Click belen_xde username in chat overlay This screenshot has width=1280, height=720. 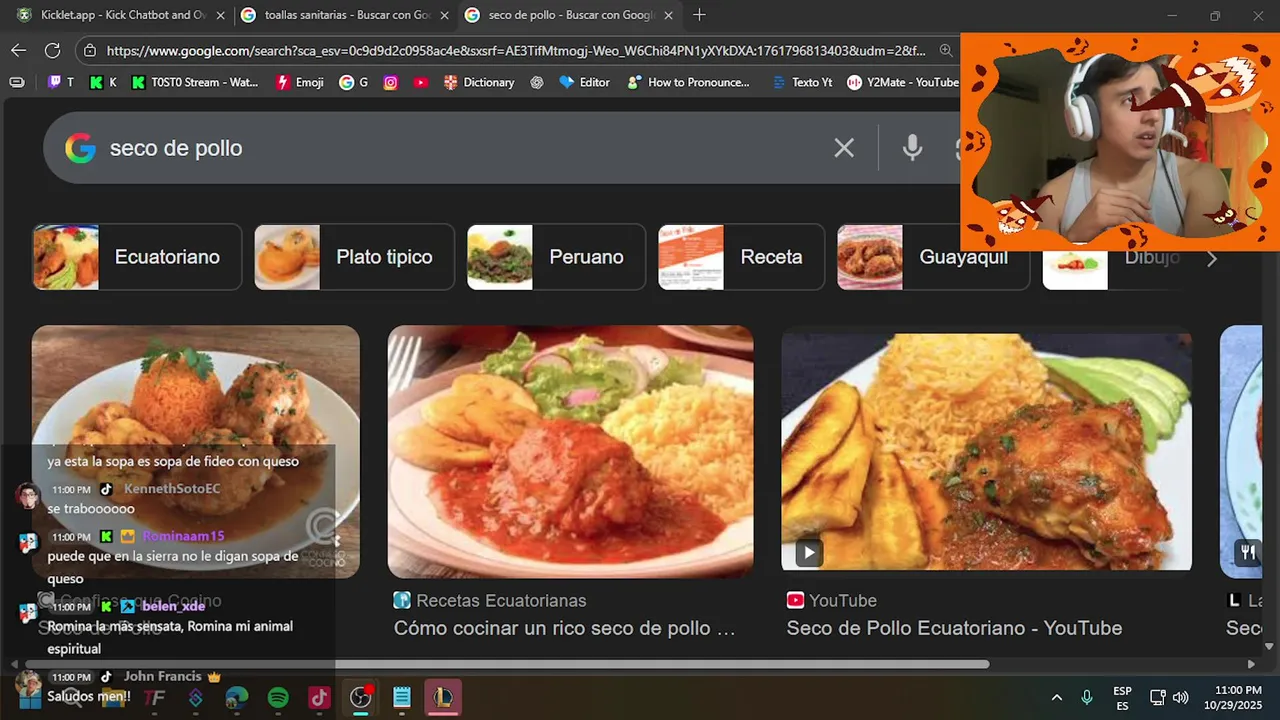[x=173, y=606]
